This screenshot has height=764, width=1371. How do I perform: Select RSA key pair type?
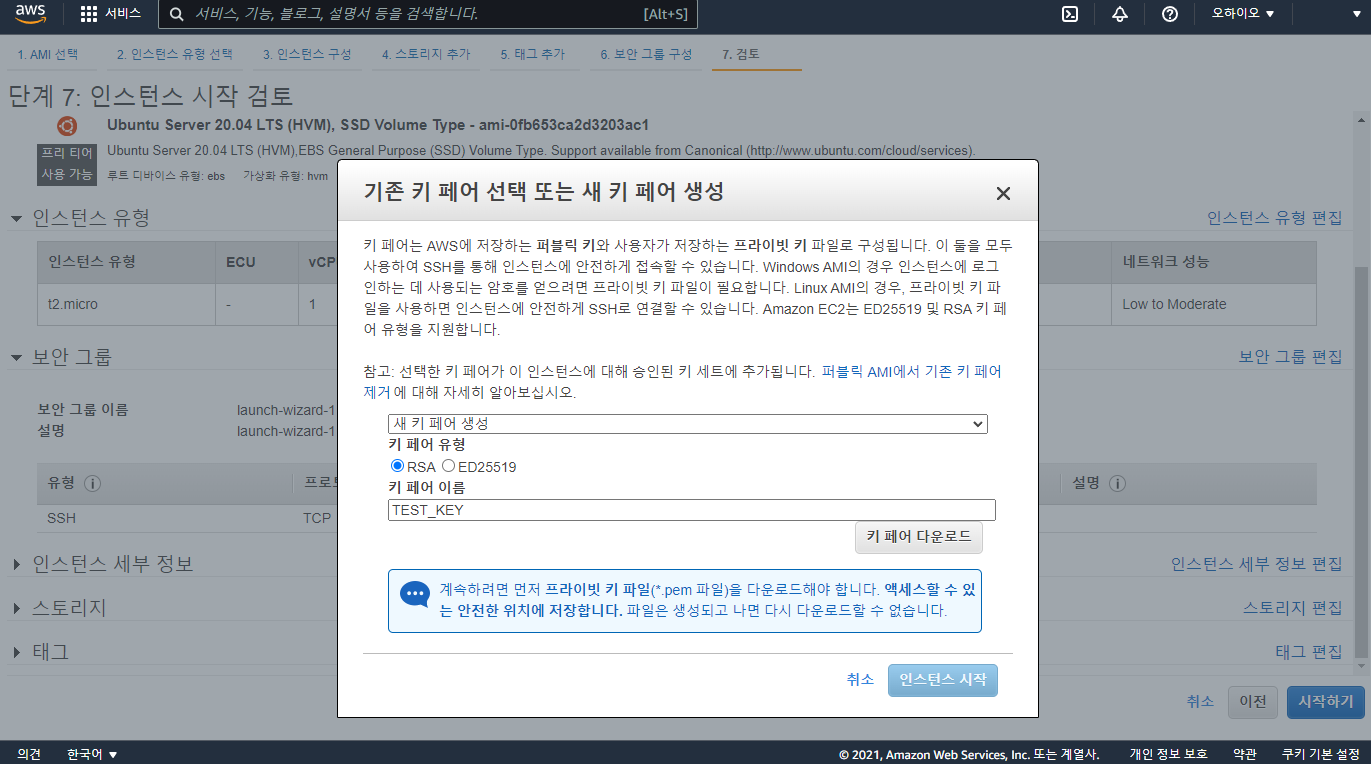pos(397,466)
